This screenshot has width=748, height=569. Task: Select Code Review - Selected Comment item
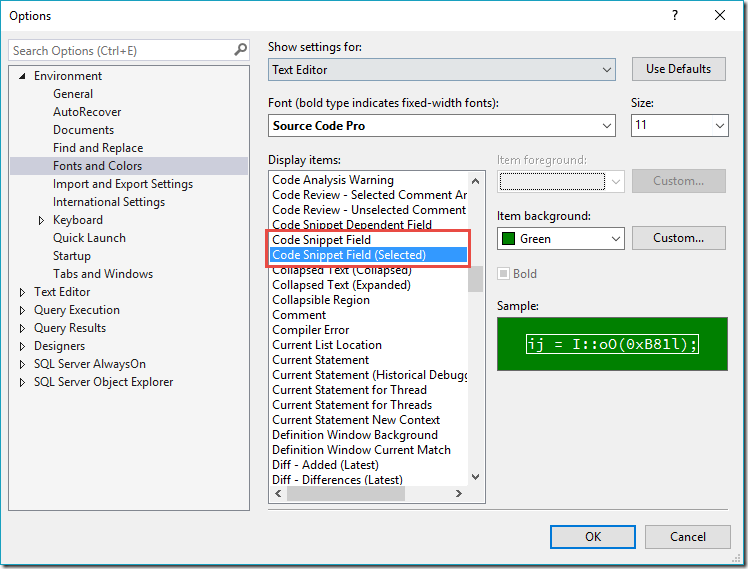pos(369,195)
